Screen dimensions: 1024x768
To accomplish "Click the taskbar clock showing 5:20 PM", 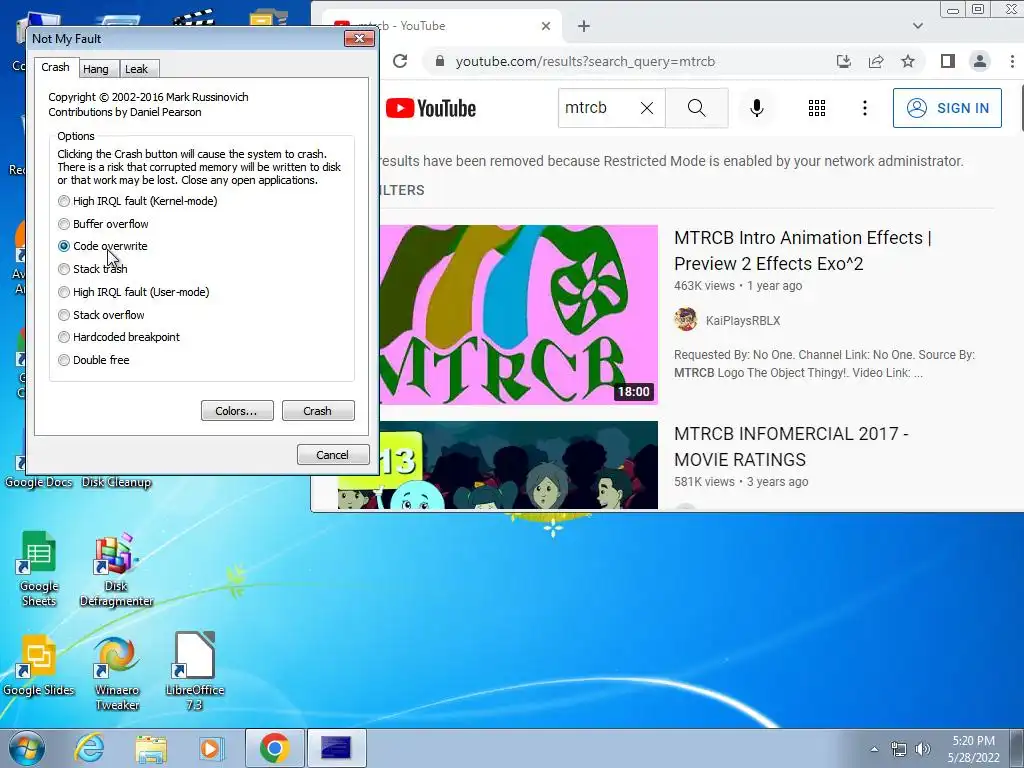I will [x=973, y=749].
